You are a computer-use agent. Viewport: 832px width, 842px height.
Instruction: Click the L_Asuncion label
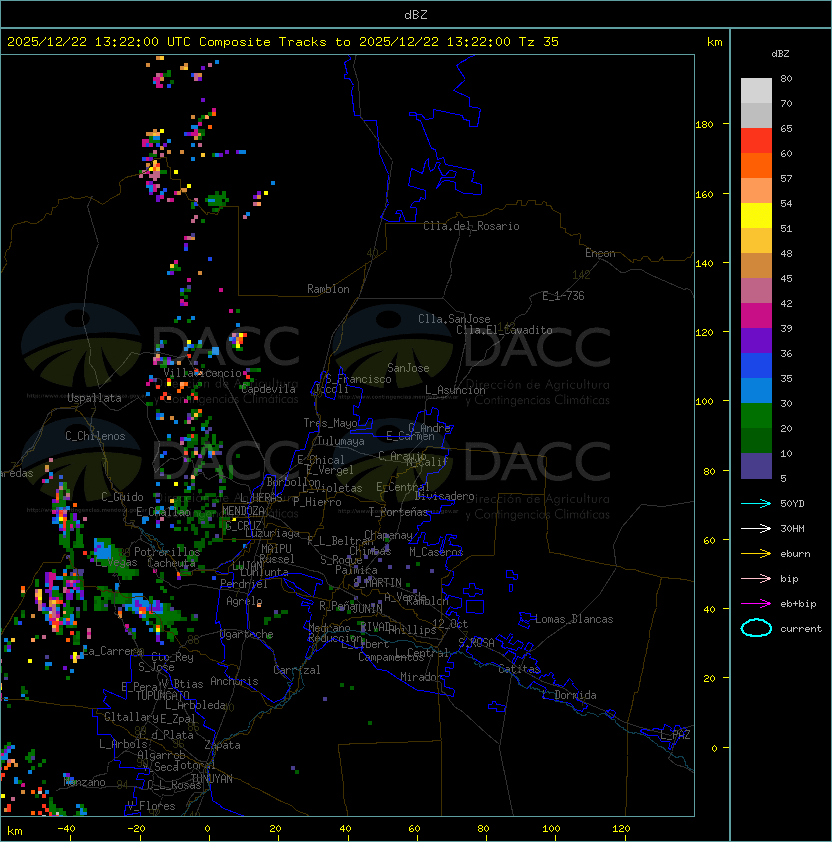455,390
